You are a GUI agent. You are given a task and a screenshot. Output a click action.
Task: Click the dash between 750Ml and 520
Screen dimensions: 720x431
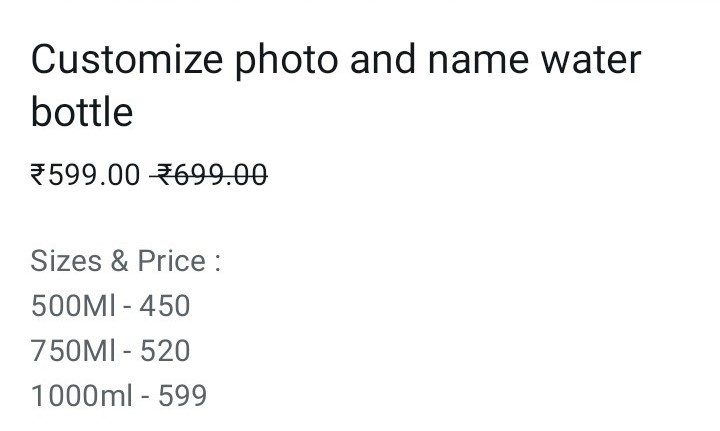pos(127,353)
